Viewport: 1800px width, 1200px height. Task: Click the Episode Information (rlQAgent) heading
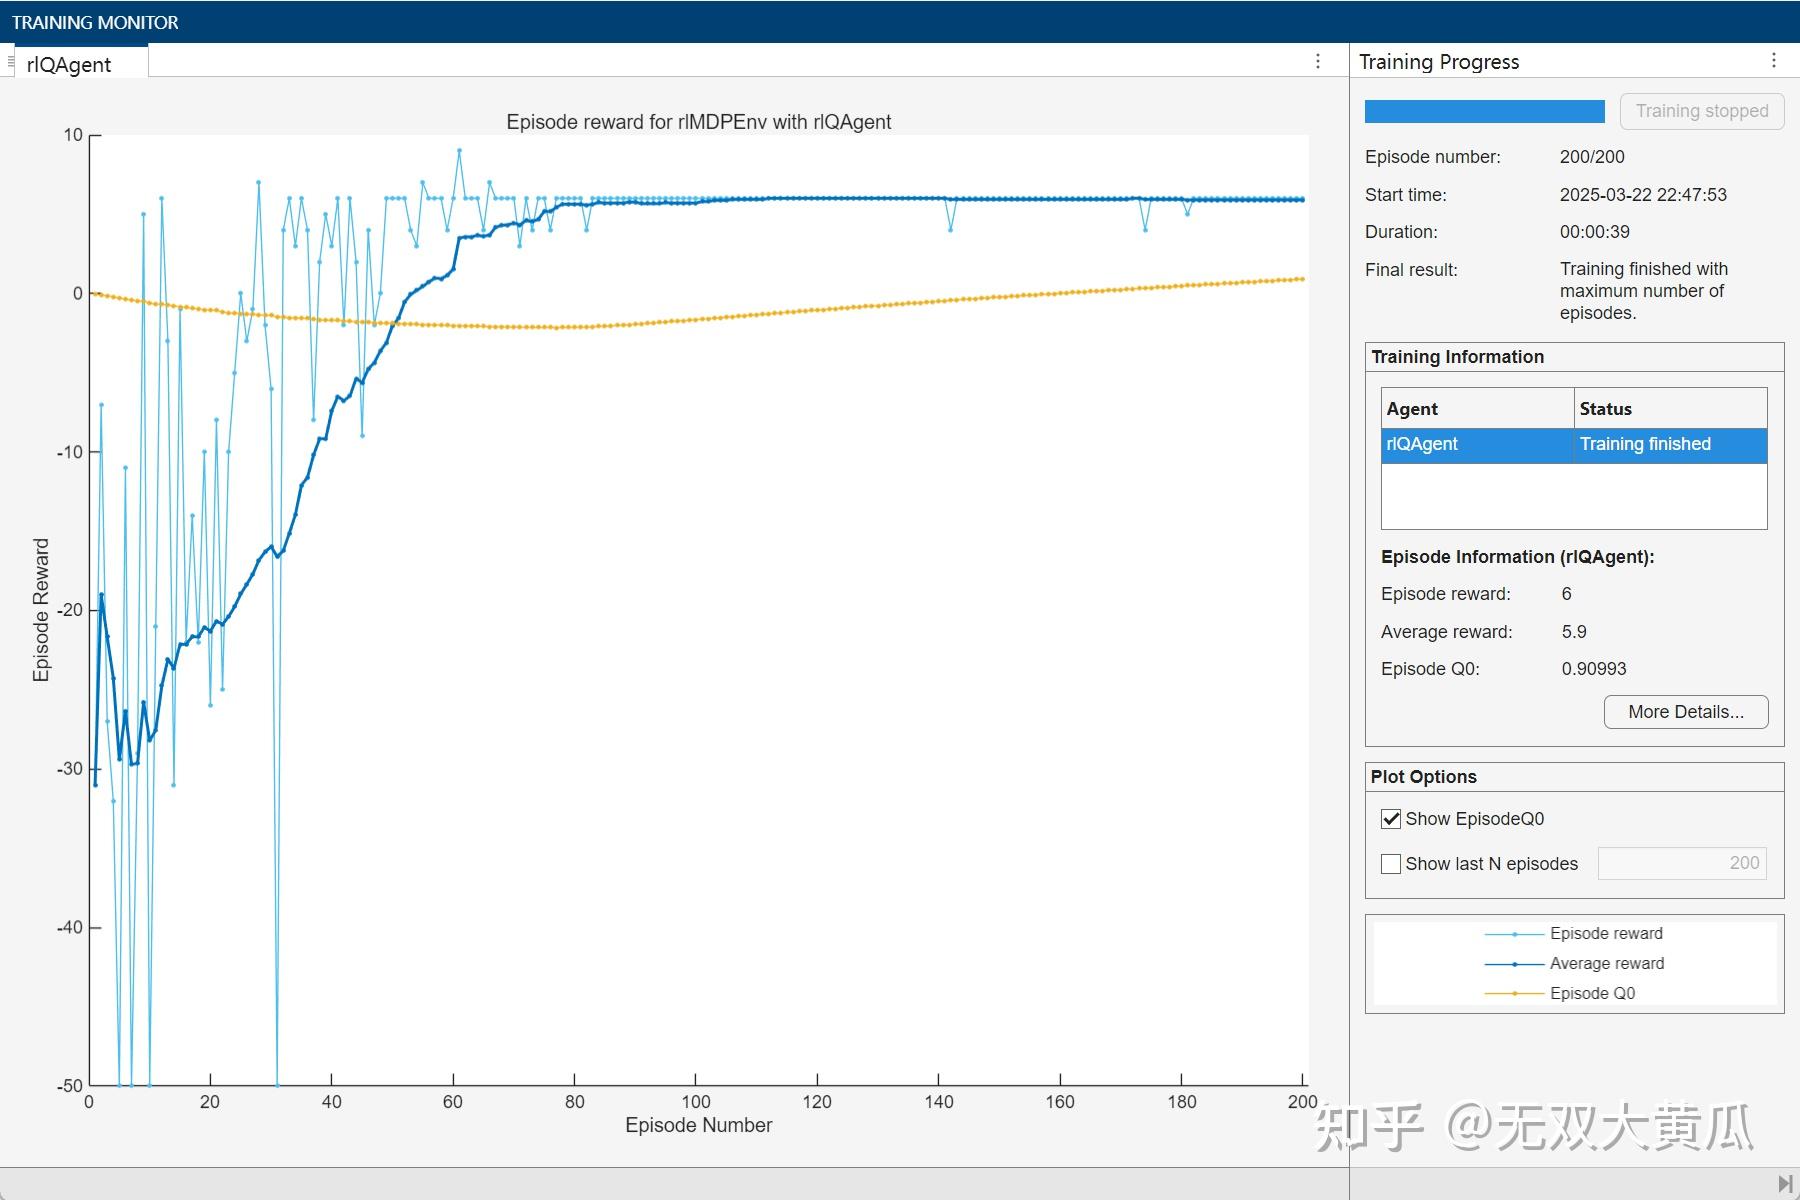(x=1517, y=557)
